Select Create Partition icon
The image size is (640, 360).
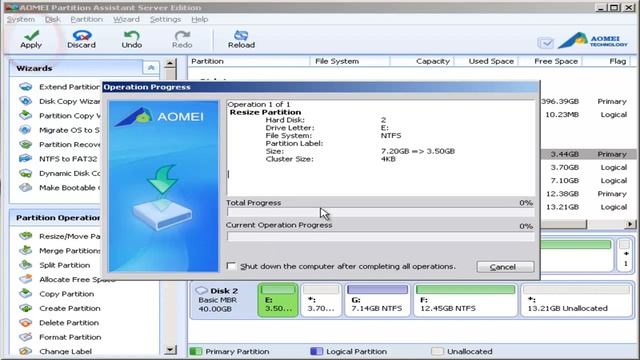25,308
